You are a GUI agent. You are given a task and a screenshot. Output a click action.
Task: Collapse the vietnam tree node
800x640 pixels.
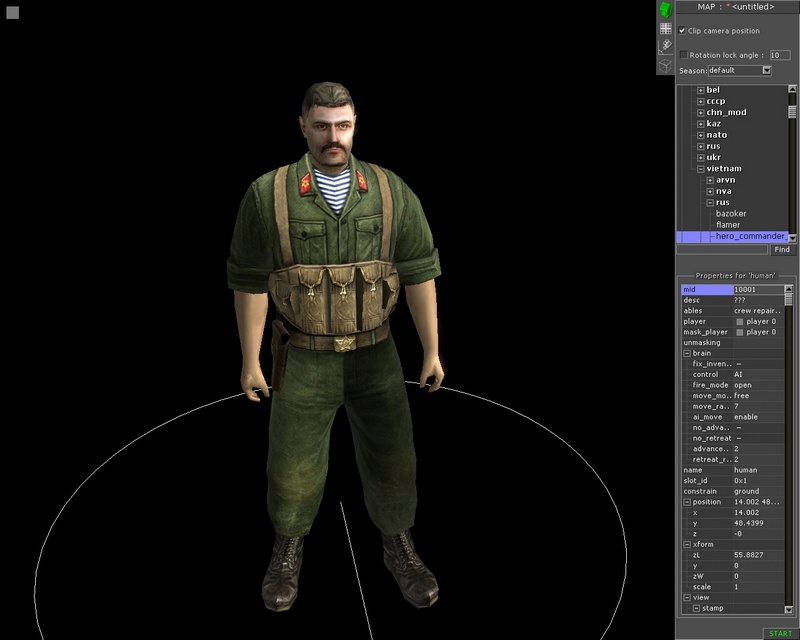(x=701, y=169)
